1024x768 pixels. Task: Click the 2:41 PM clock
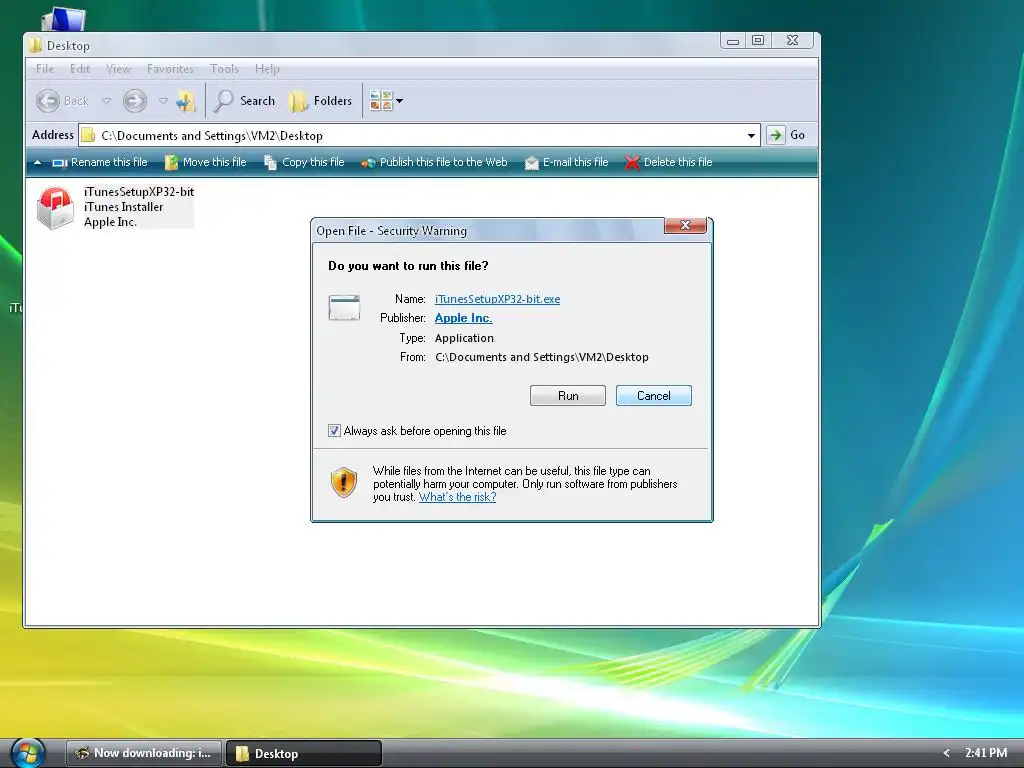986,753
